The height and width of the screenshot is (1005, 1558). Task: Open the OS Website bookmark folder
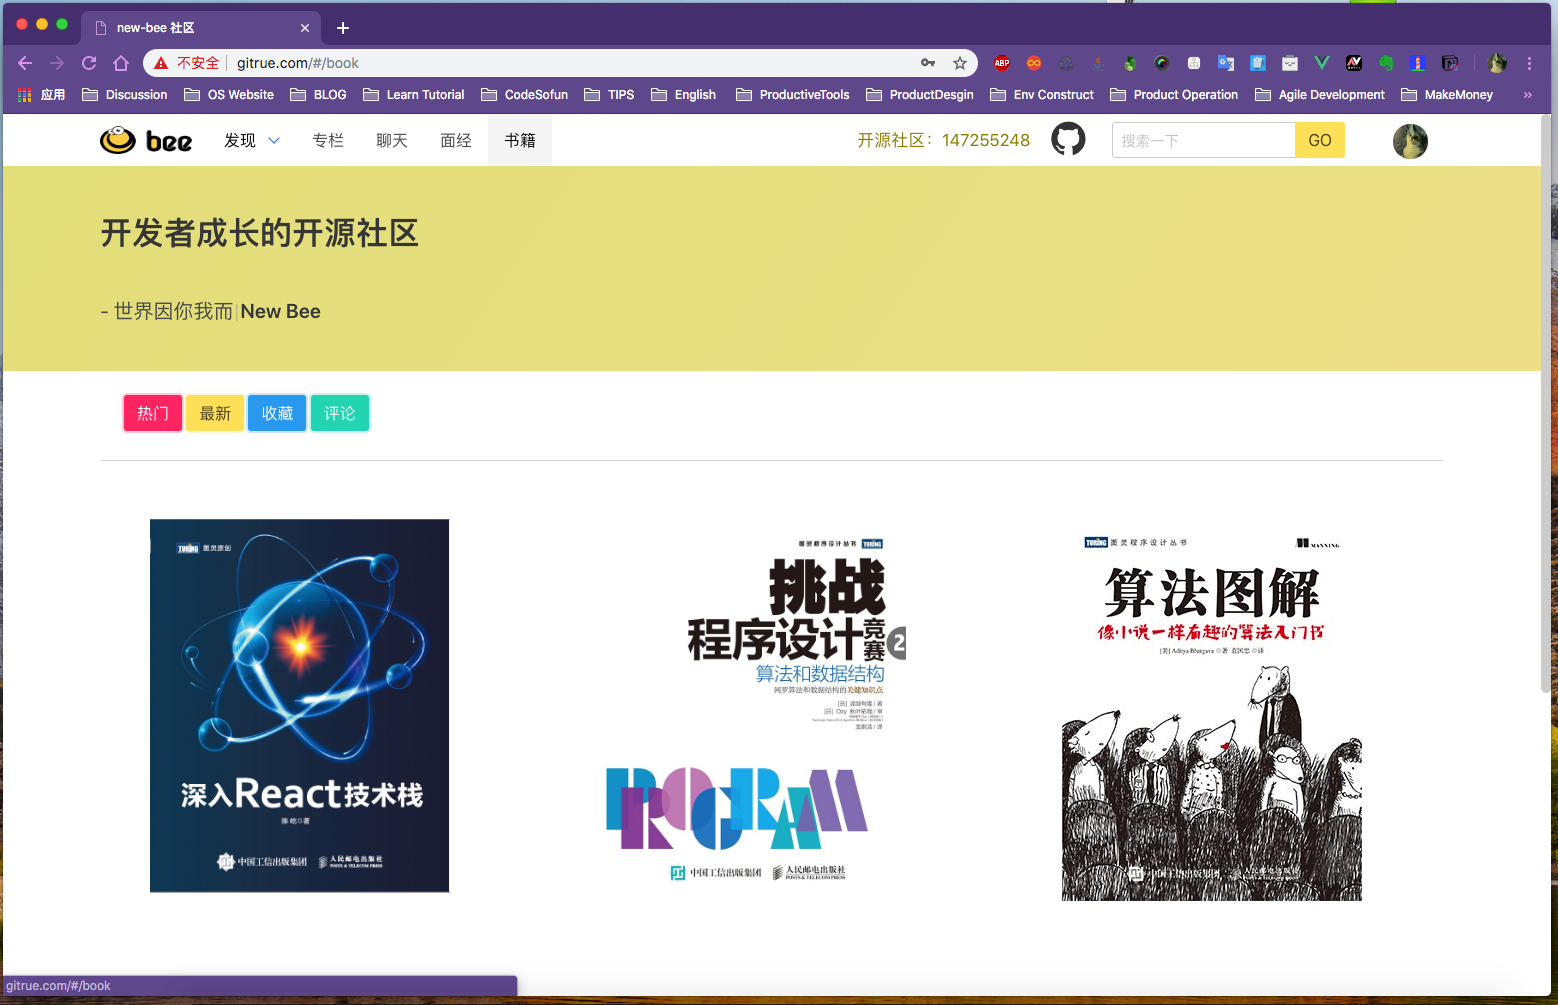tap(229, 95)
